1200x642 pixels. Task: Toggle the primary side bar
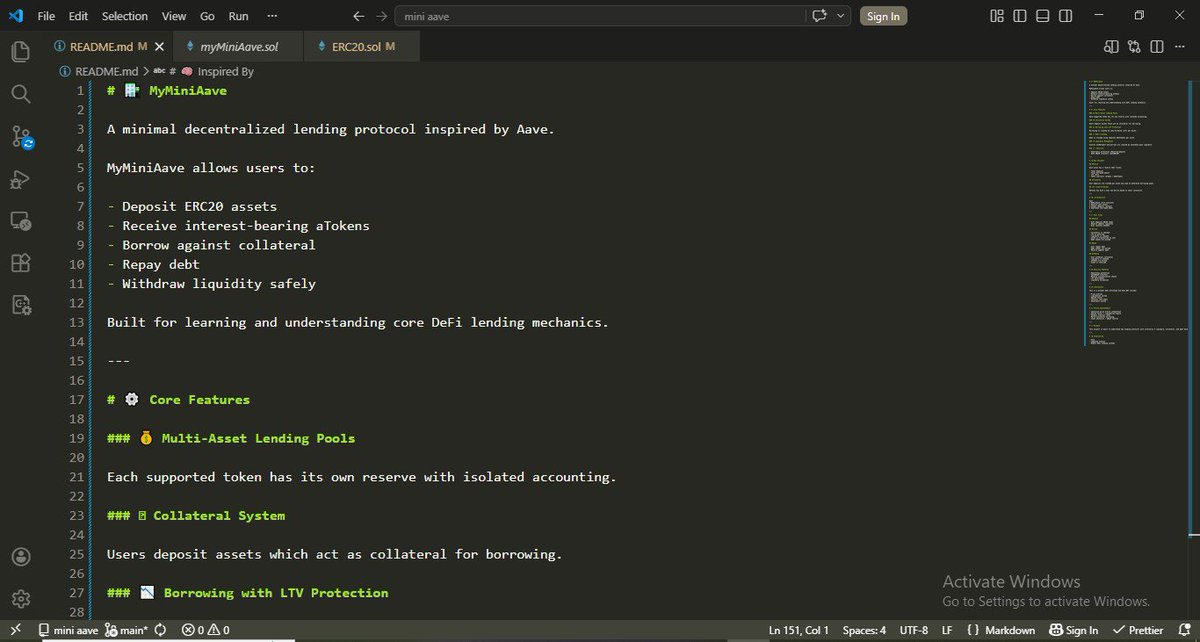click(1019, 16)
